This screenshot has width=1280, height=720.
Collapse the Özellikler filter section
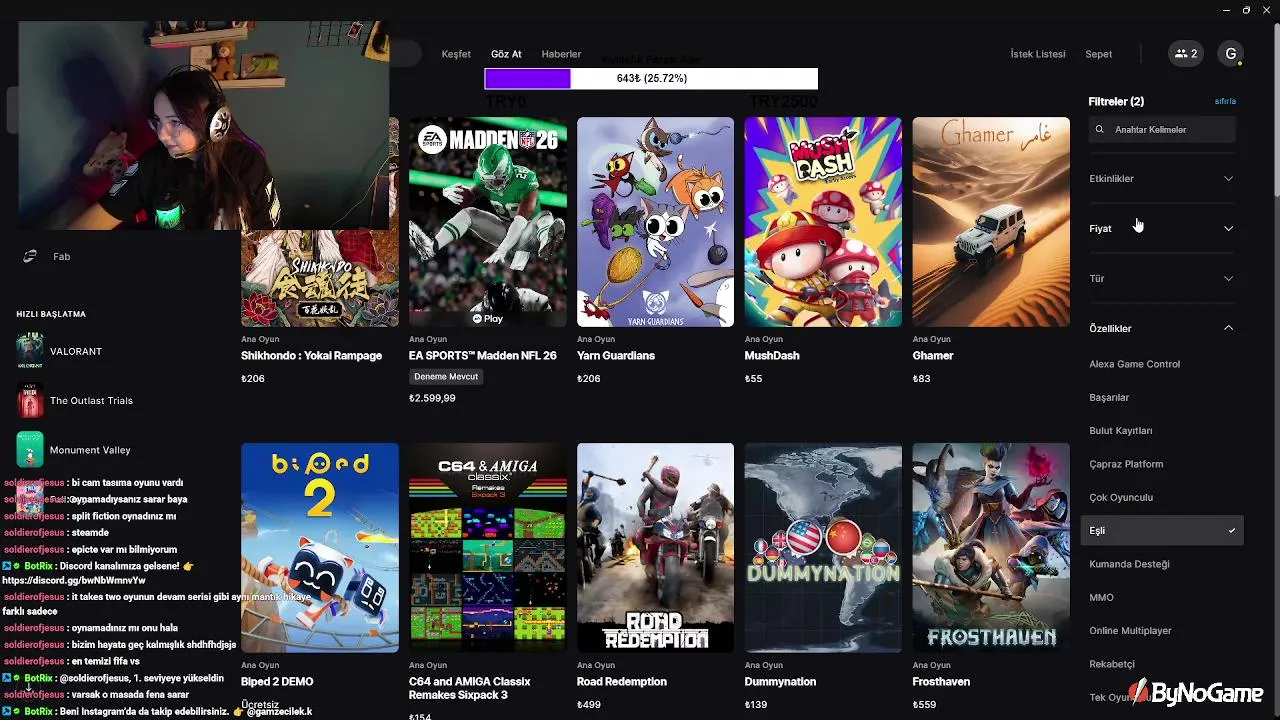[1162, 329]
